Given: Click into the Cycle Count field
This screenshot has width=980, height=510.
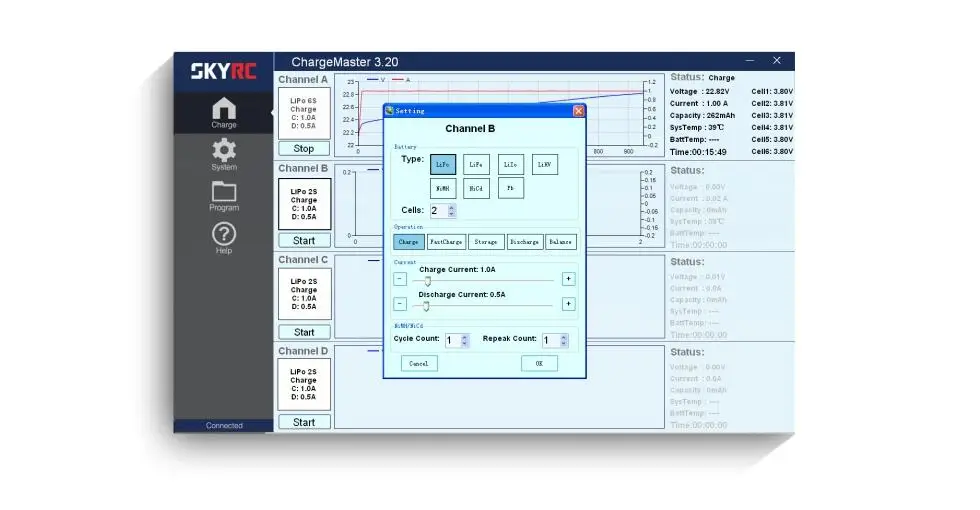Looking at the screenshot, I should click(452, 341).
